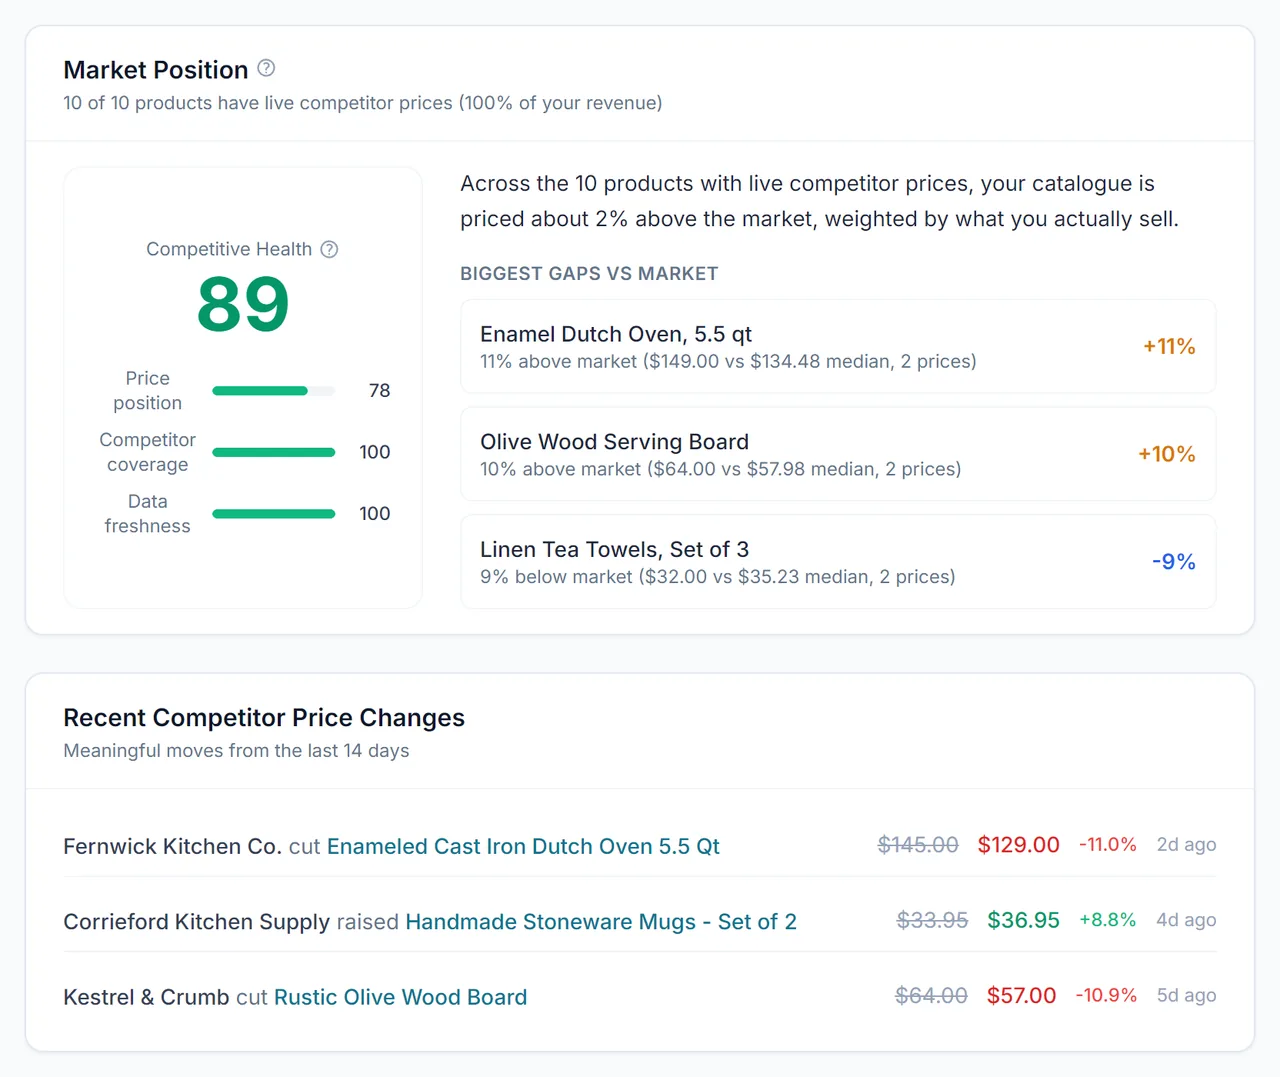The height and width of the screenshot is (1077, 1280).
Task: Click the new price $129.00
Action: point(1018,845)
